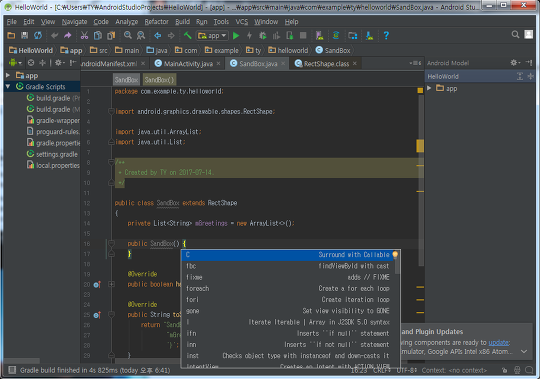Click the green Run button

click(236, 35)
